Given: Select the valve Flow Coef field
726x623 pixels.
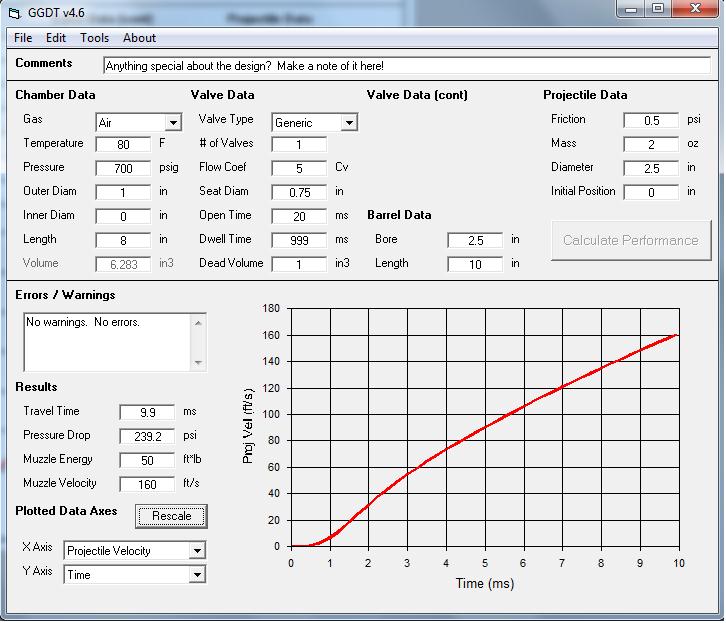Looking at the screenshot, I should (299, 168).
